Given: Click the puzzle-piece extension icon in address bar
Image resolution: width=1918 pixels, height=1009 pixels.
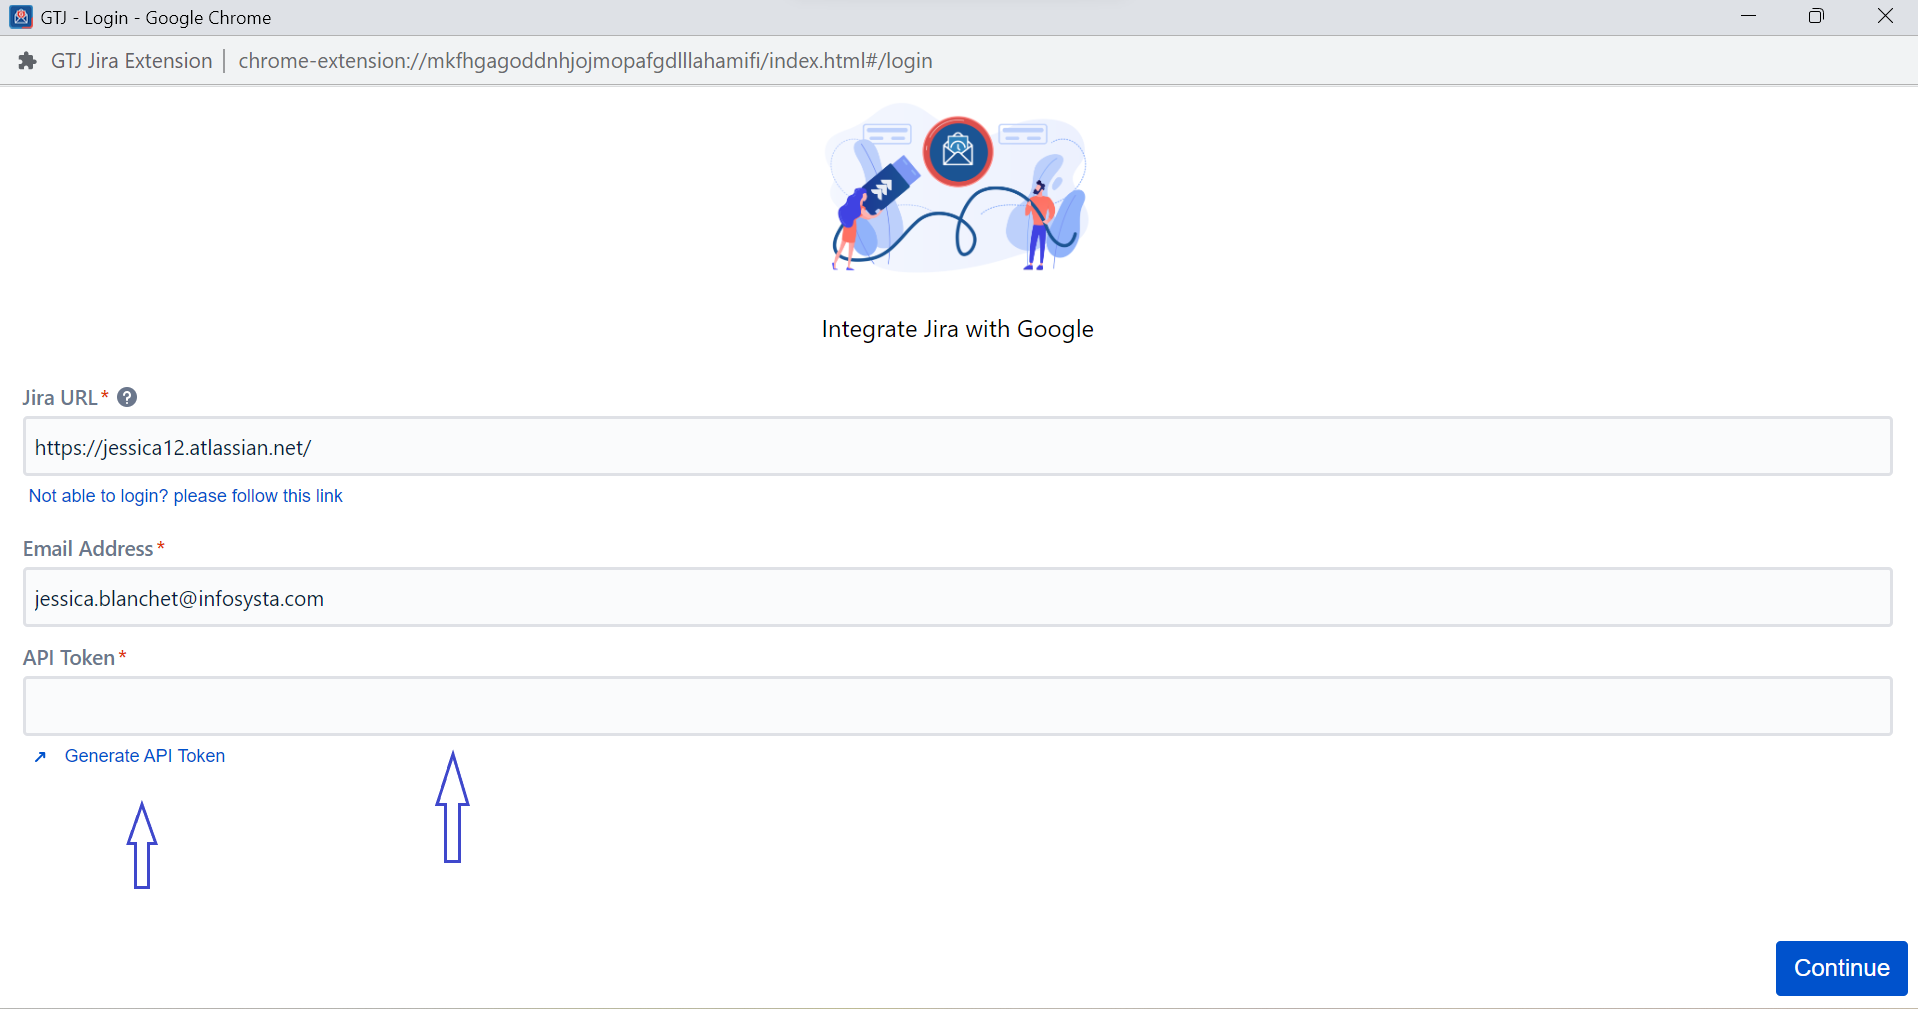Looking at the screenshot, I should pyautogui.click(x=27, y=61).
